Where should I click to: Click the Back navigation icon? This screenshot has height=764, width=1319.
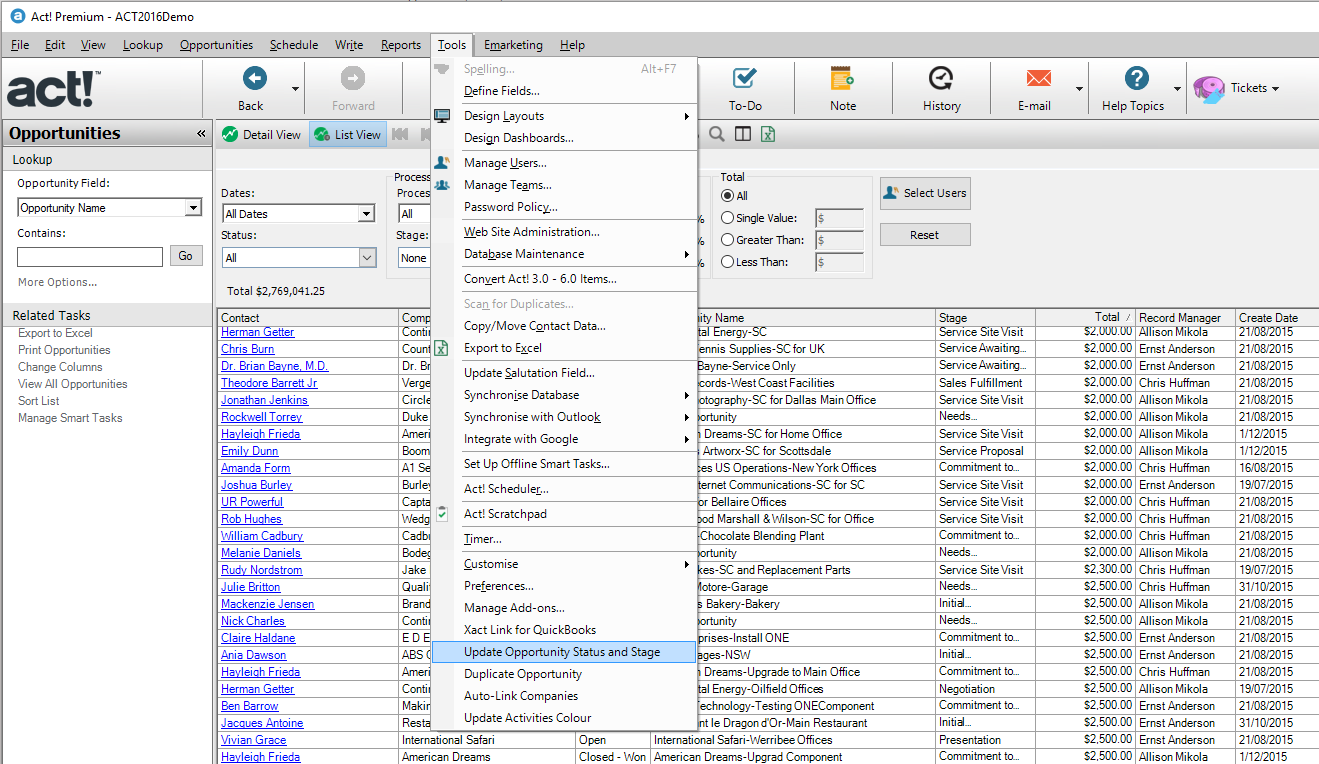[254, 78]
